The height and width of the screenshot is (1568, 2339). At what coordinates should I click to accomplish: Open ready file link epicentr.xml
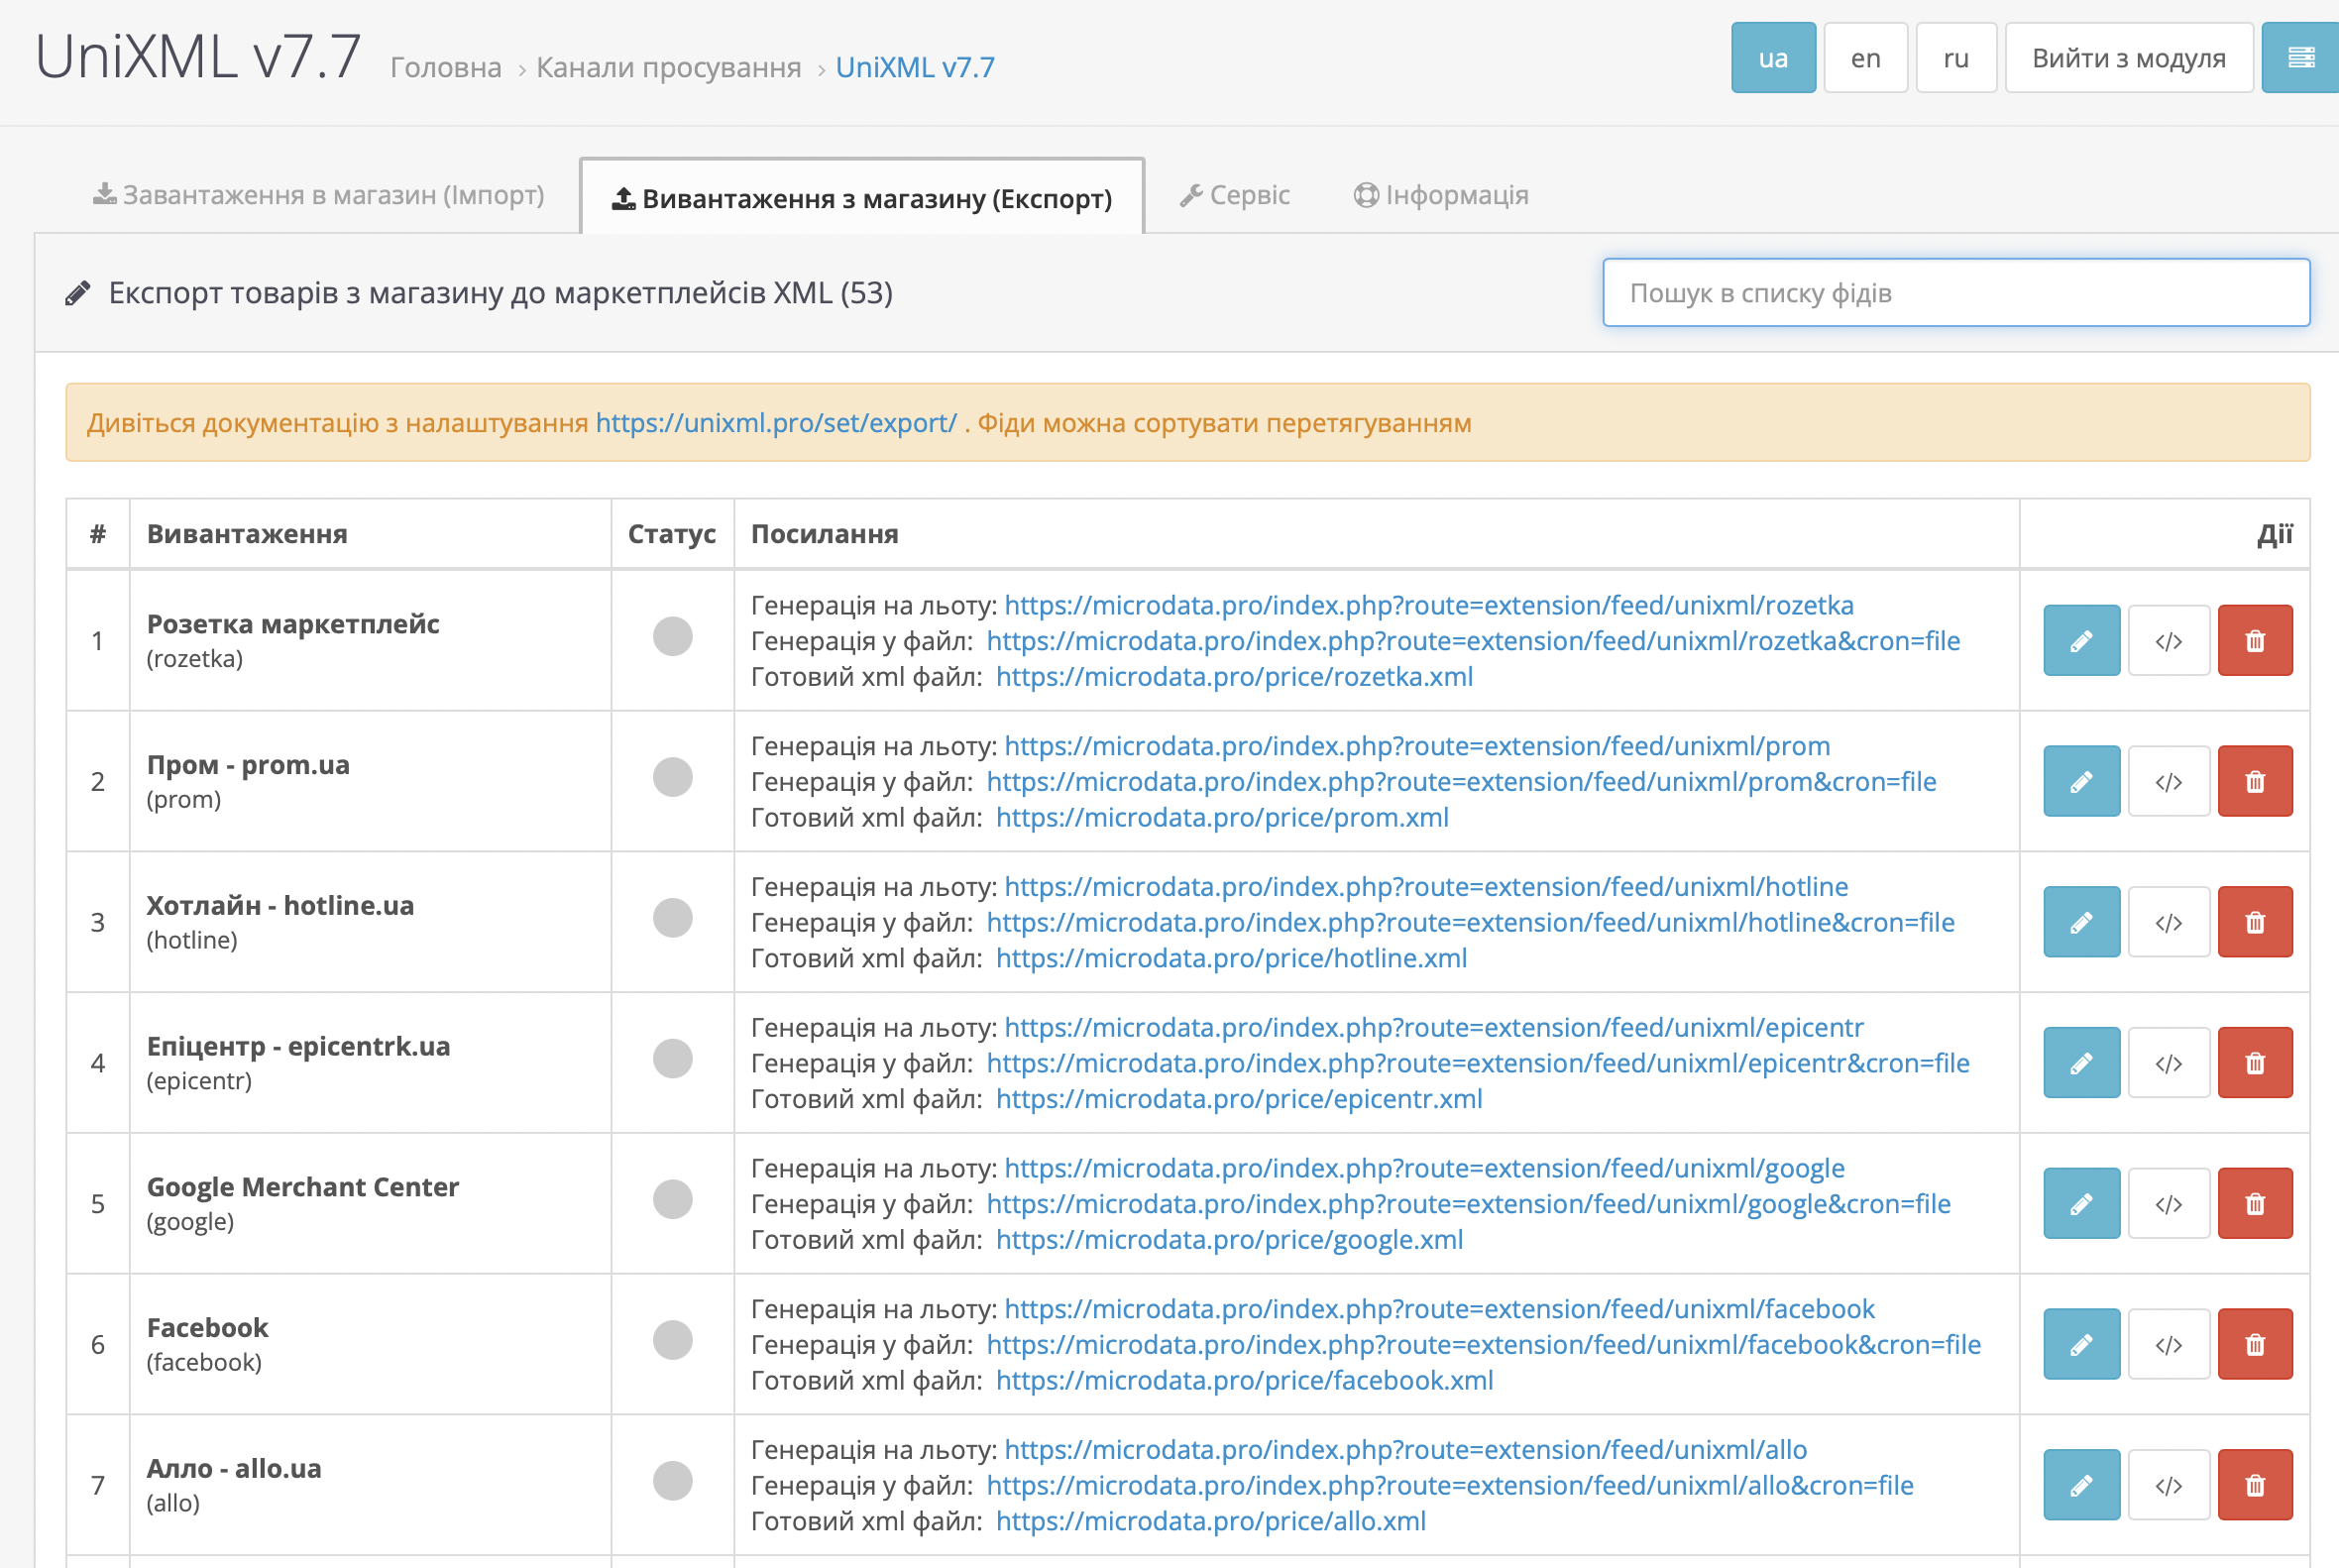click(1239, 1099)
